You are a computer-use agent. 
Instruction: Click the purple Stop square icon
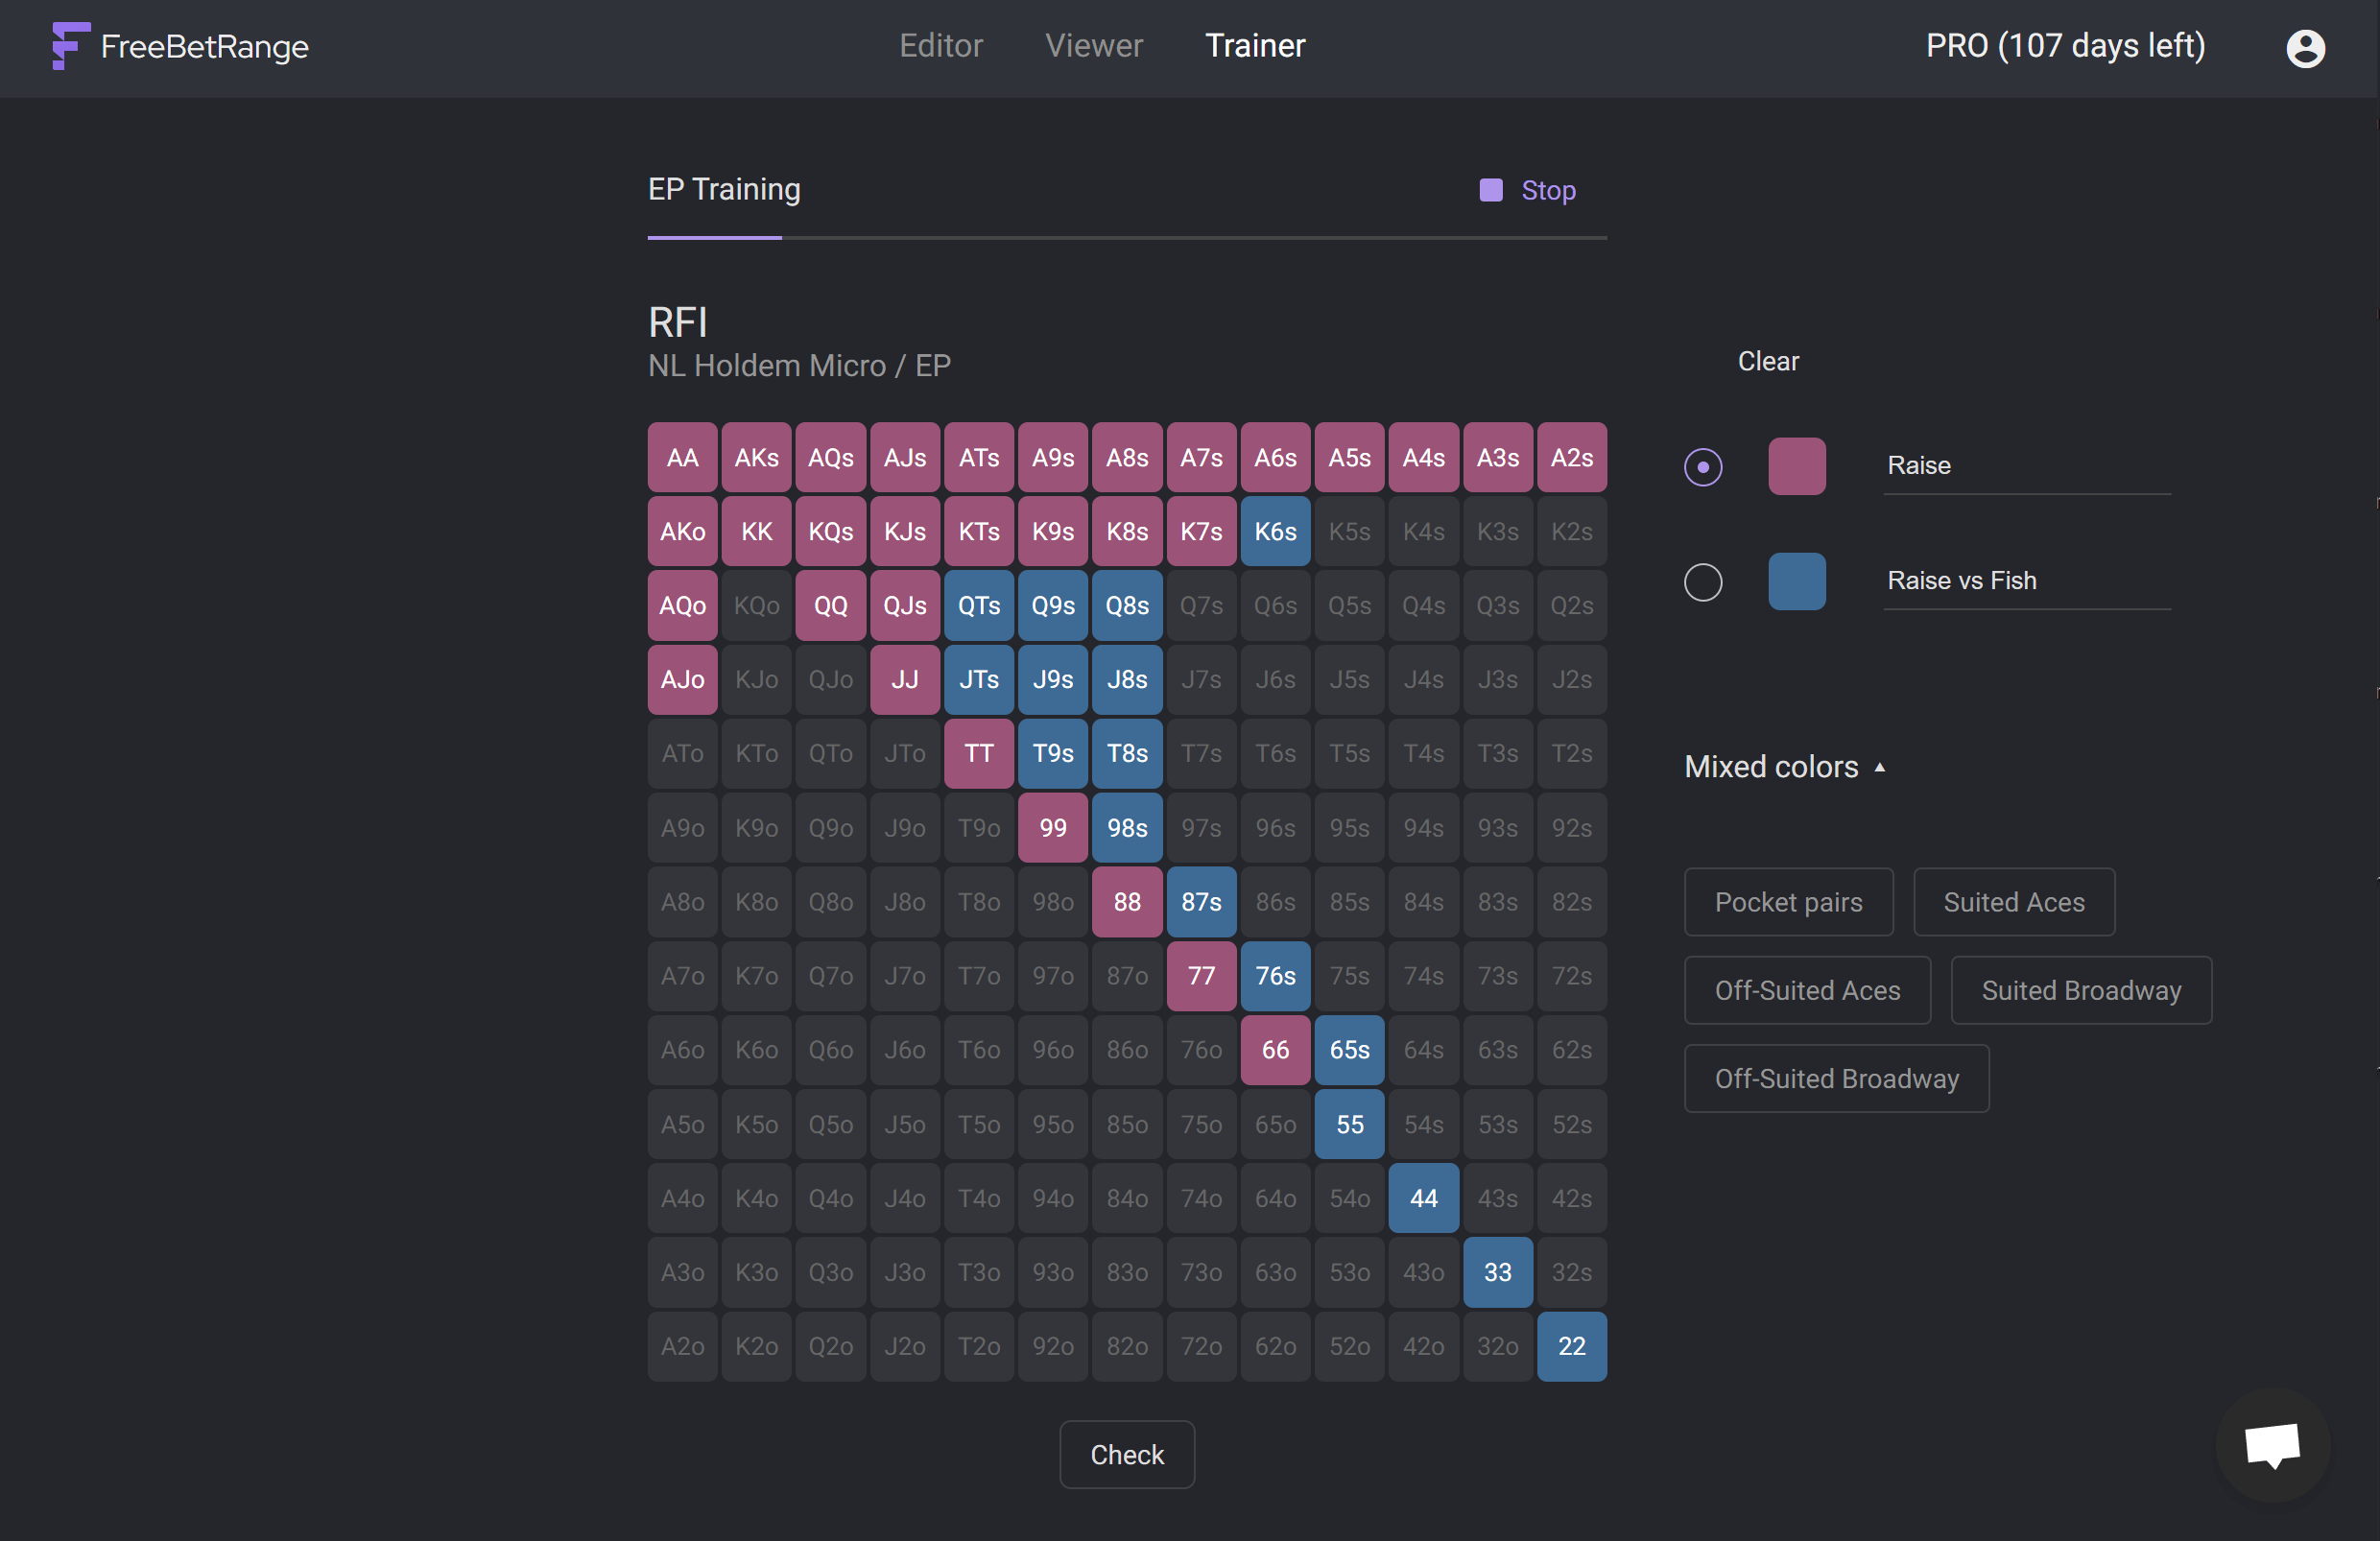click(x=1490, y=190)
